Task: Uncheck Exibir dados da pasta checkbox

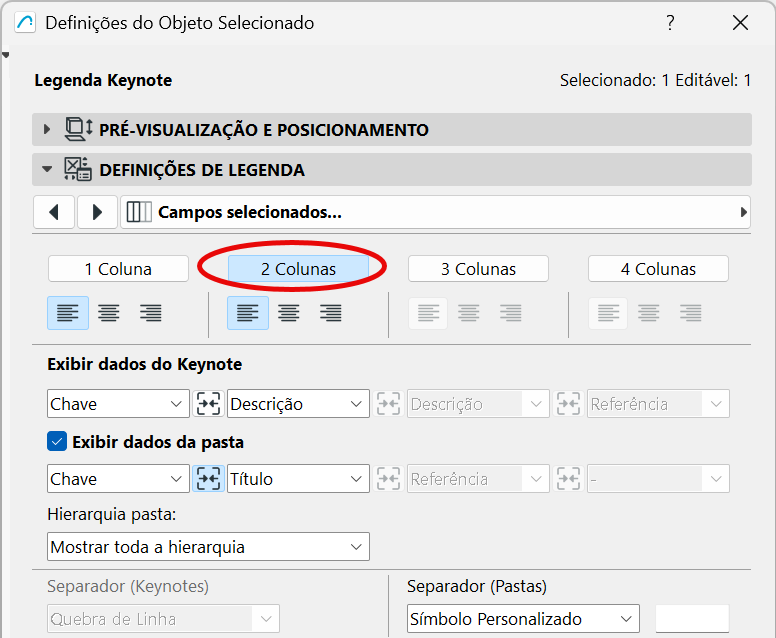Action: tap(57, 442)
